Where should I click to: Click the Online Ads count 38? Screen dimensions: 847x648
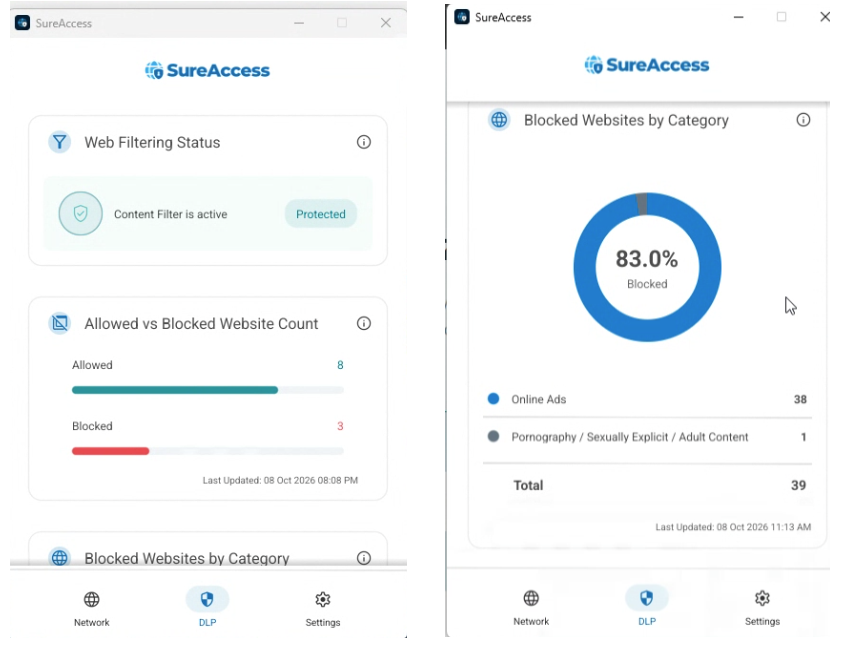click(800, 399)
